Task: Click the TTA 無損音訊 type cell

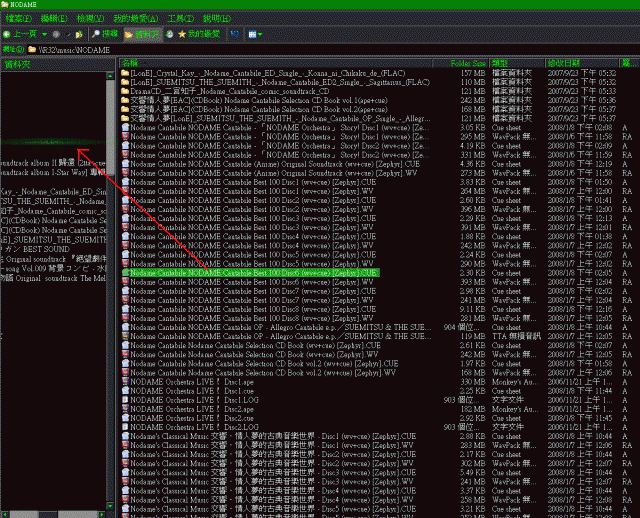Action: tap(516, 336)
